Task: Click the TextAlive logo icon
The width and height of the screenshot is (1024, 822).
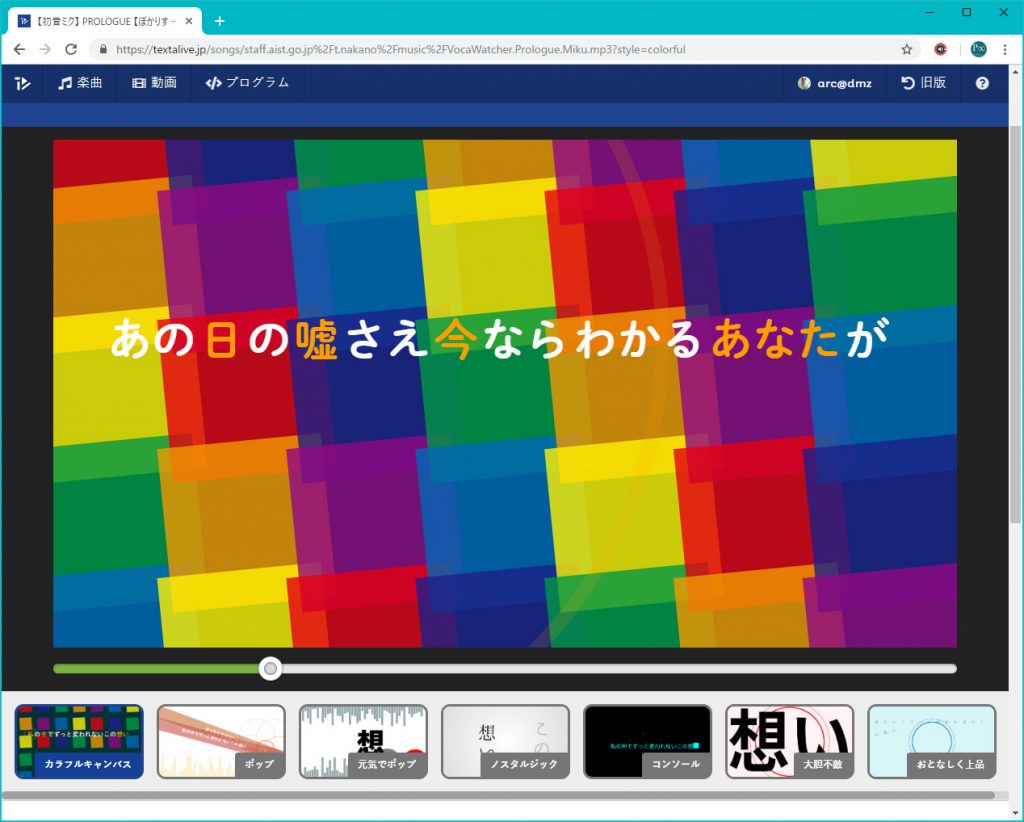Action: 22,83
